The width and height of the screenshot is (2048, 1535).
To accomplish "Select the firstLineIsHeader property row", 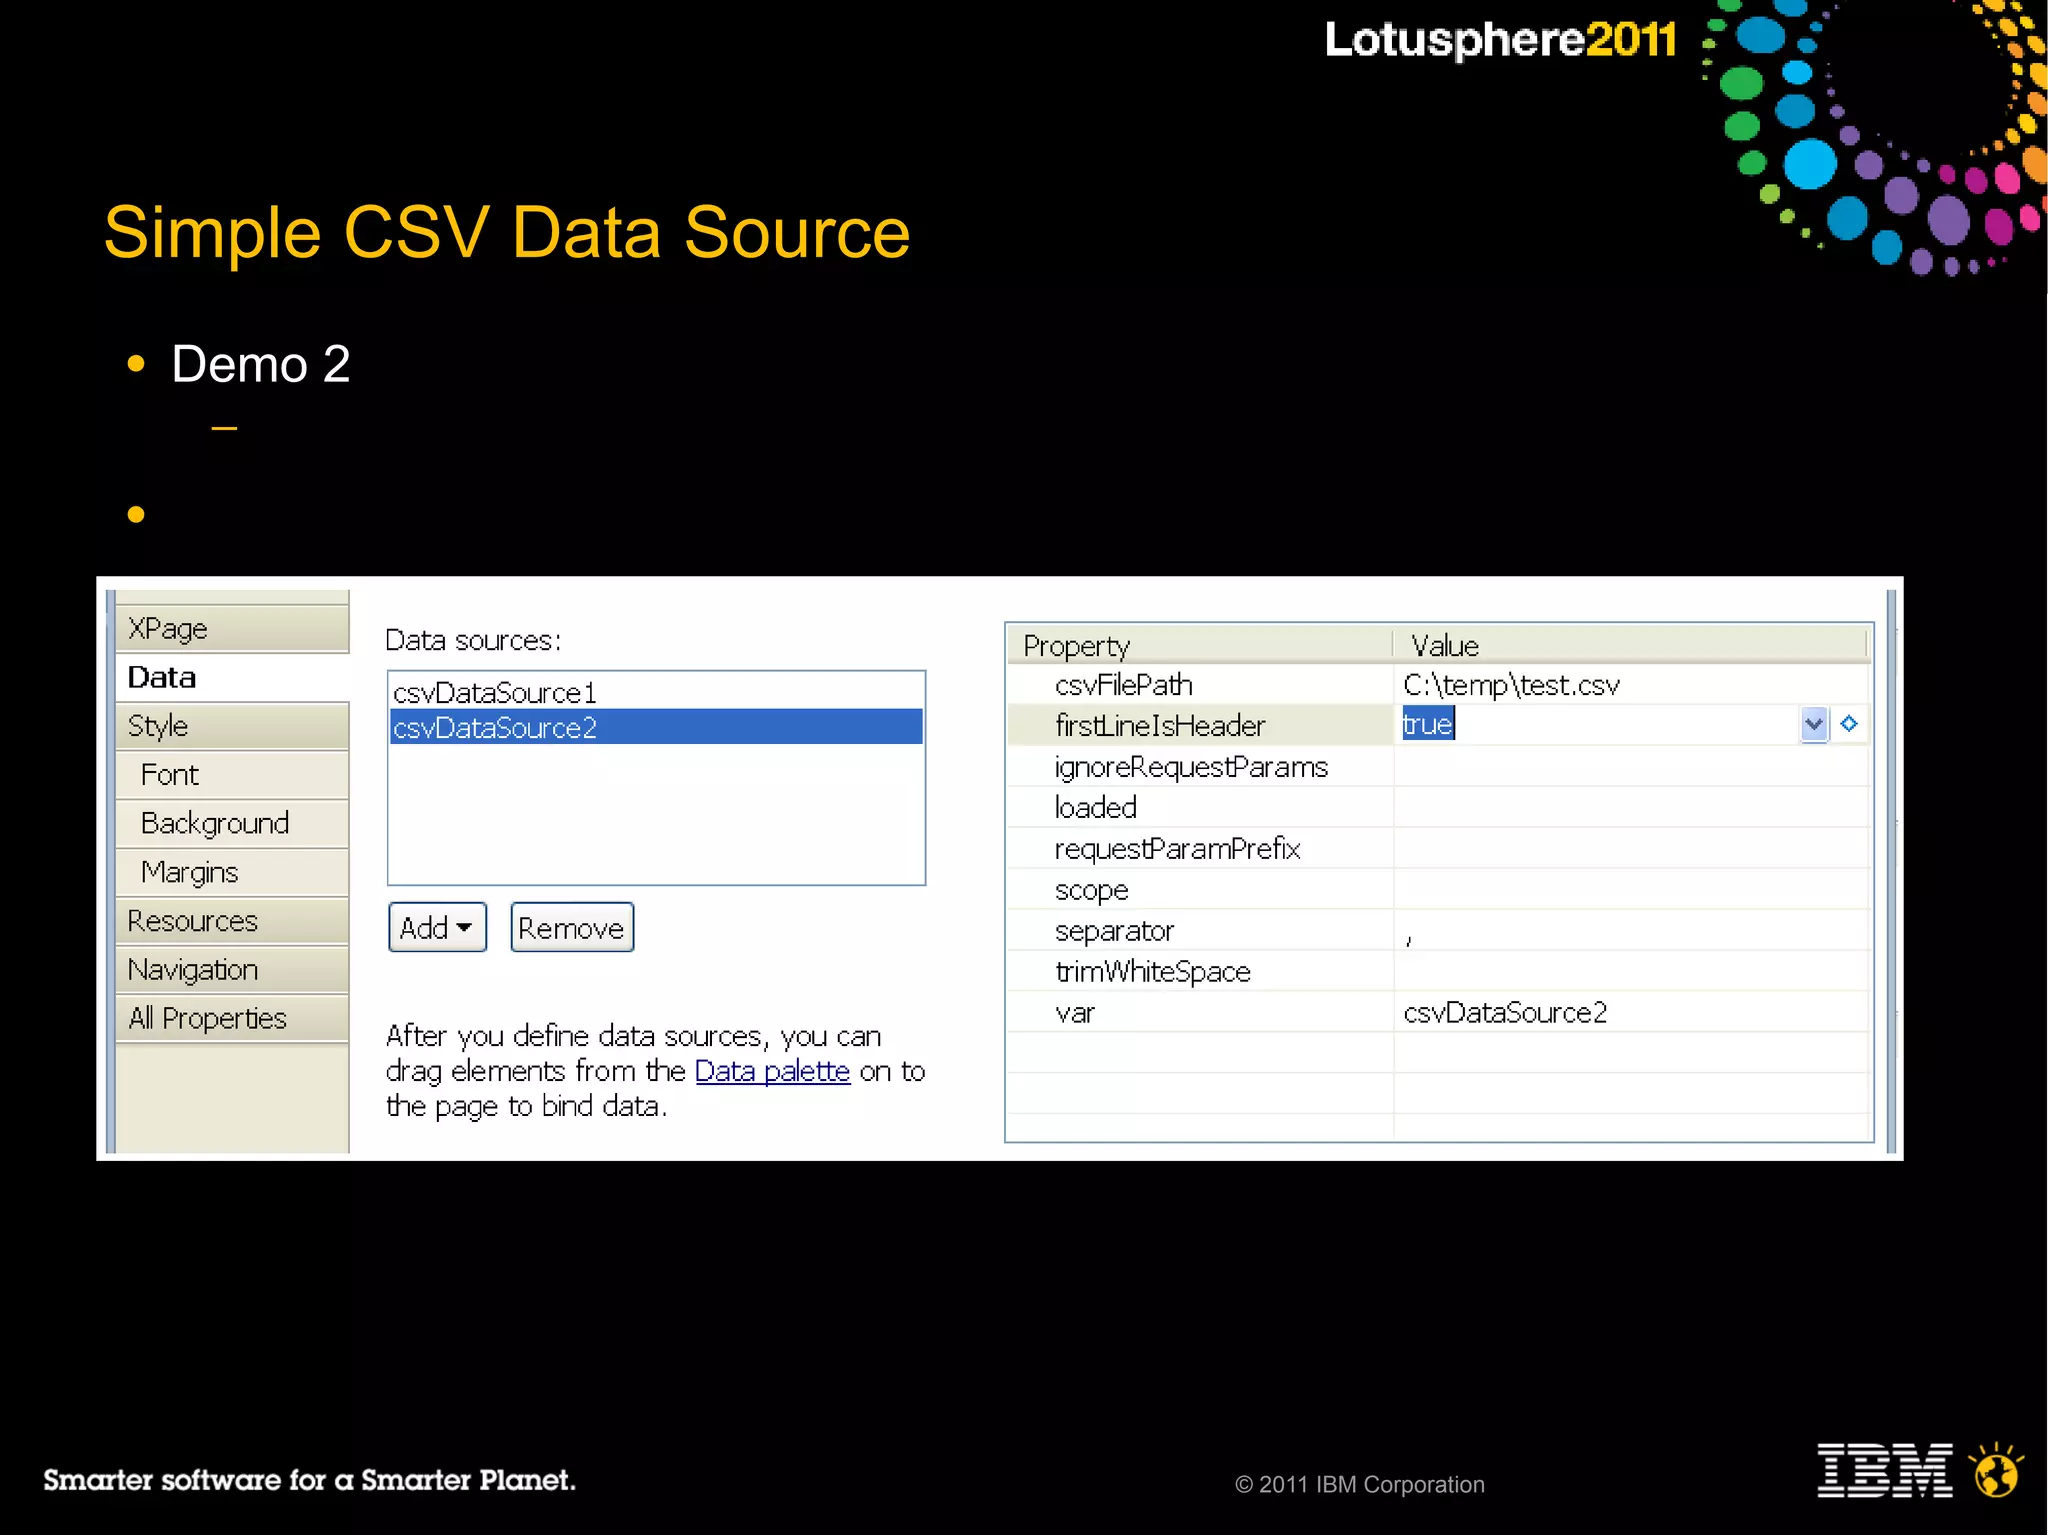I will coord(1438,725).
